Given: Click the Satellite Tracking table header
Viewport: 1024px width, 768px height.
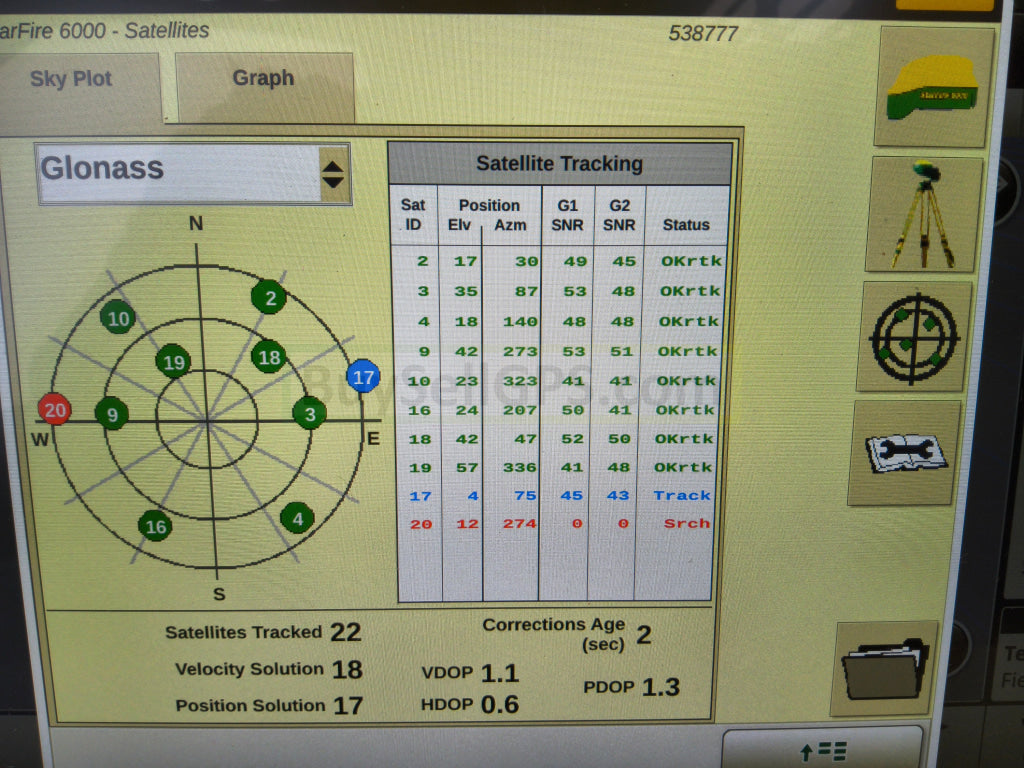Looking at the screenshot, I should (x=559, y=164).
